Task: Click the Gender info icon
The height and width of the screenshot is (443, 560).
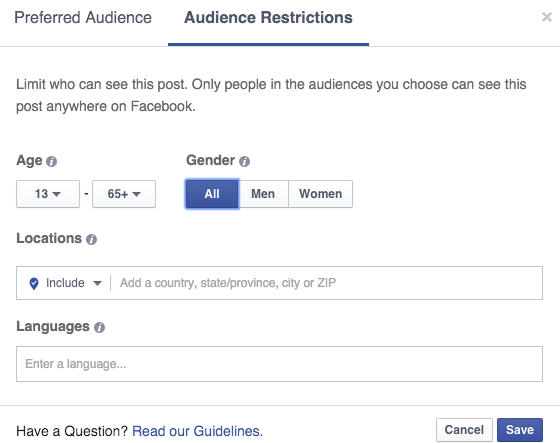Action: (244, 161)
